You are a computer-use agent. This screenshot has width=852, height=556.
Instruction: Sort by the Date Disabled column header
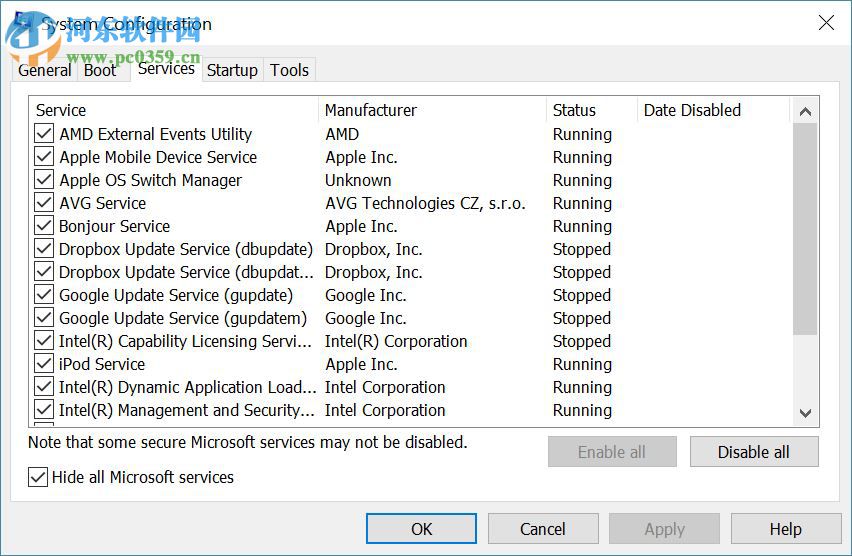tap(713, 110)
